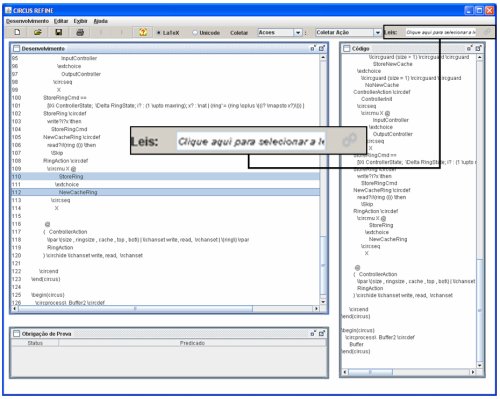500x399 pixels.
Task: Open the Editar menu
Action: (61, 21)
